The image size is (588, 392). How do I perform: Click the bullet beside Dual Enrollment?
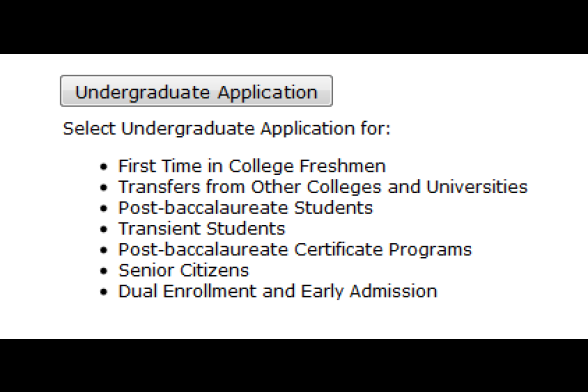(x=104, y=291)
